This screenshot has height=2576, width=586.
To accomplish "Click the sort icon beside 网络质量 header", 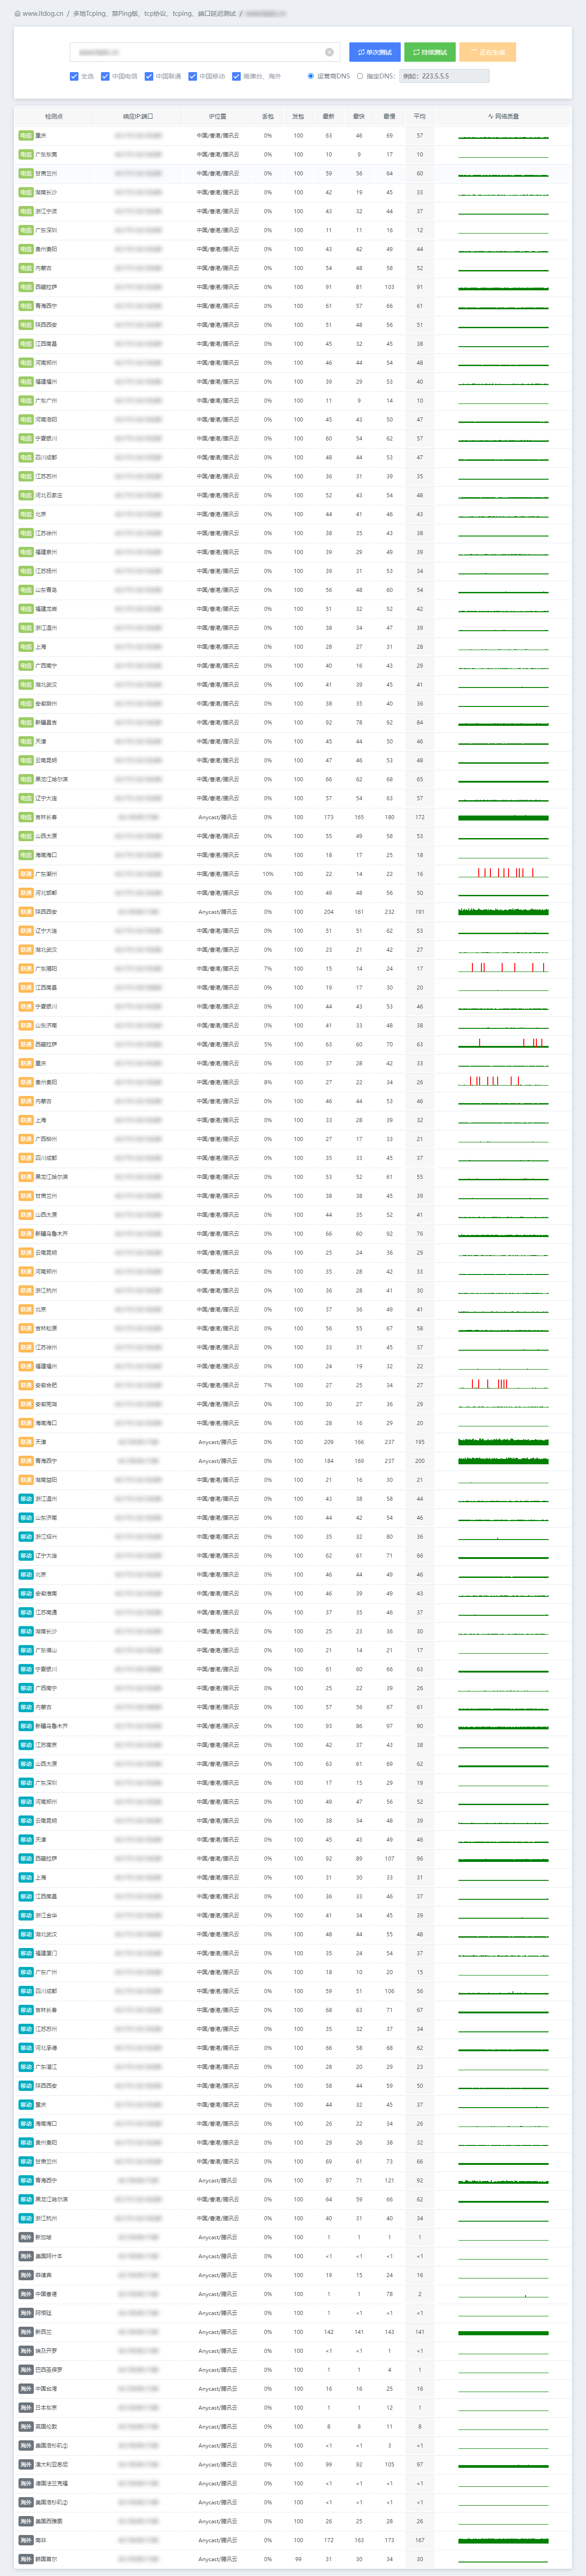I will 490,116.
